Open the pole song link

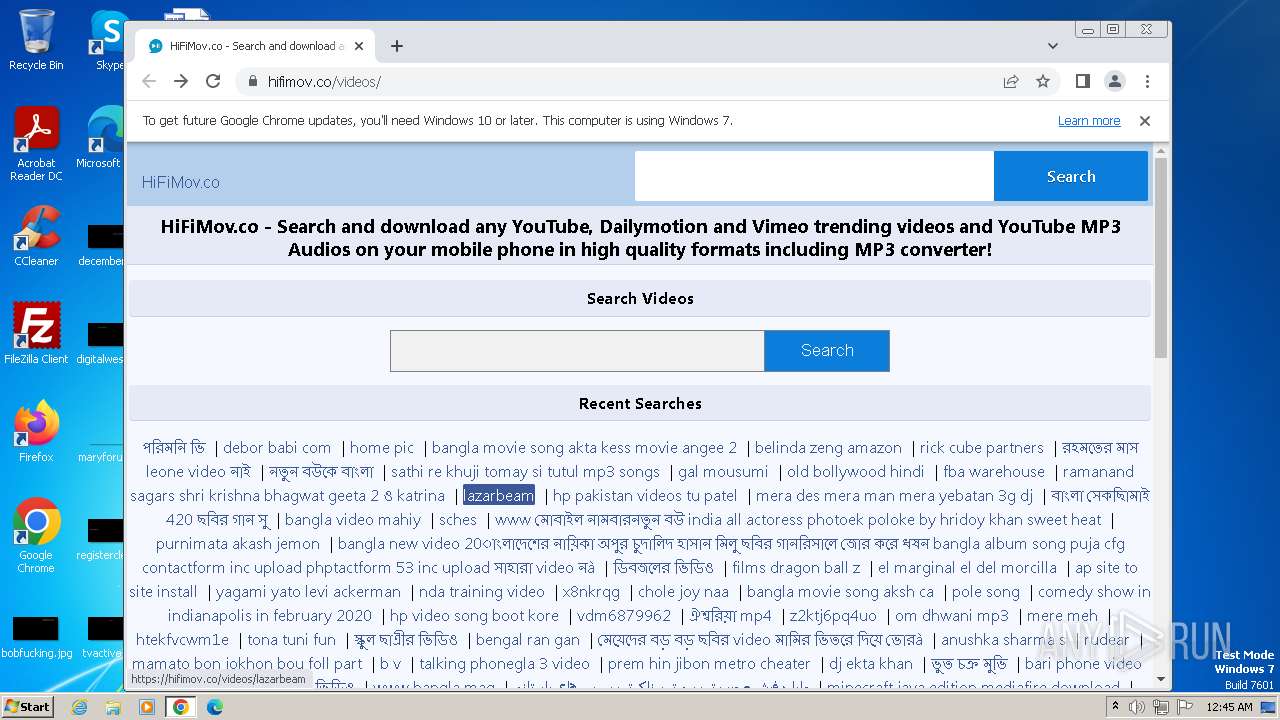coord(986,592)
